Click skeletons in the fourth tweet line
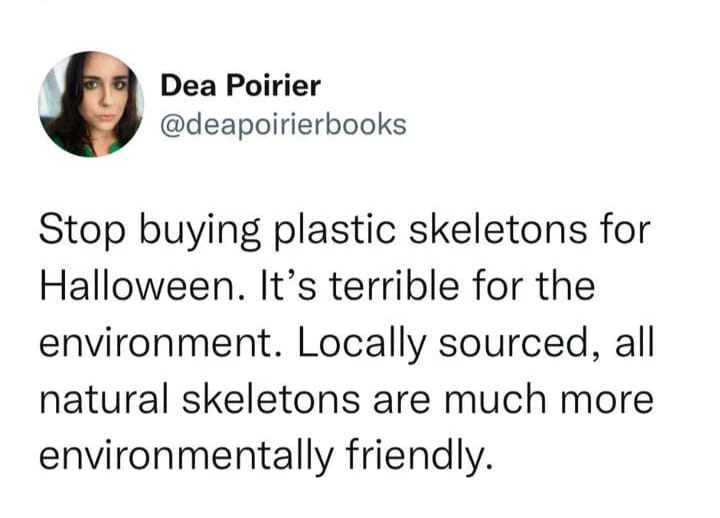 tap(271, 398)
